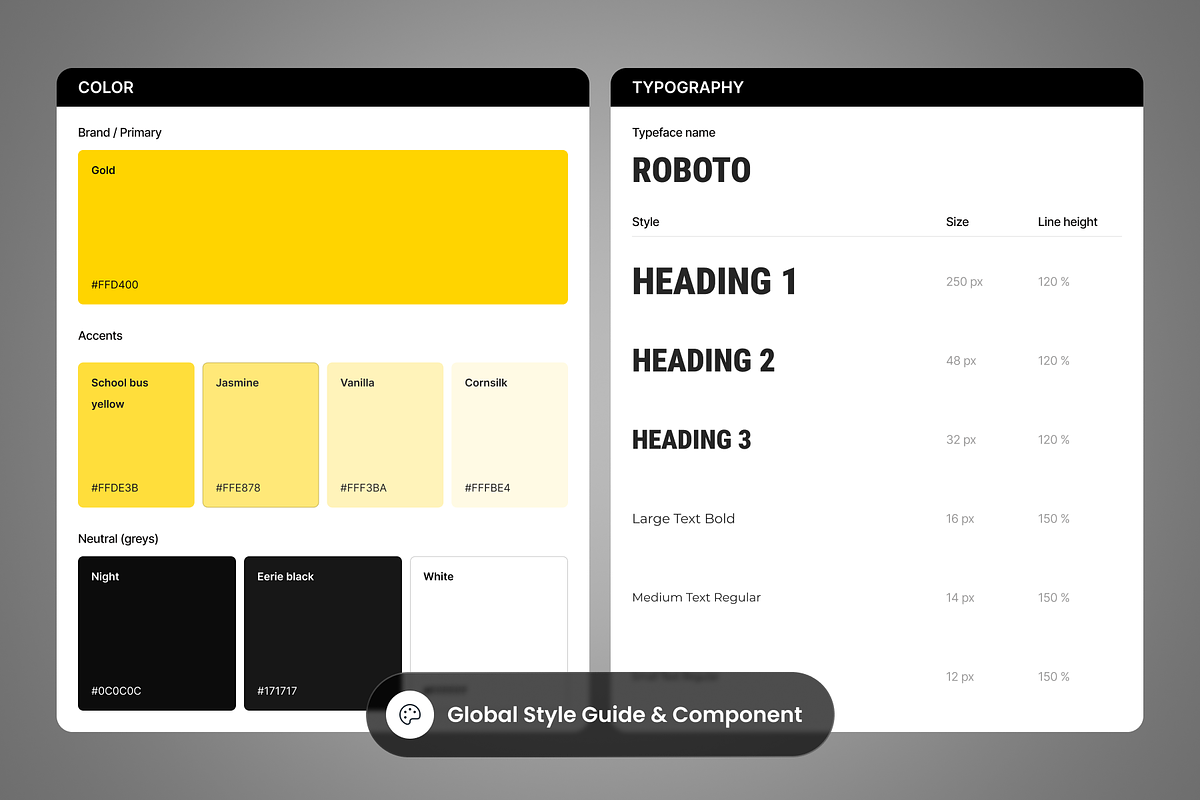Image resolution: width=1200 pixels, height=800 pixels.
Task: Select the HEADING 2 style row
Action: click(877, 361)
